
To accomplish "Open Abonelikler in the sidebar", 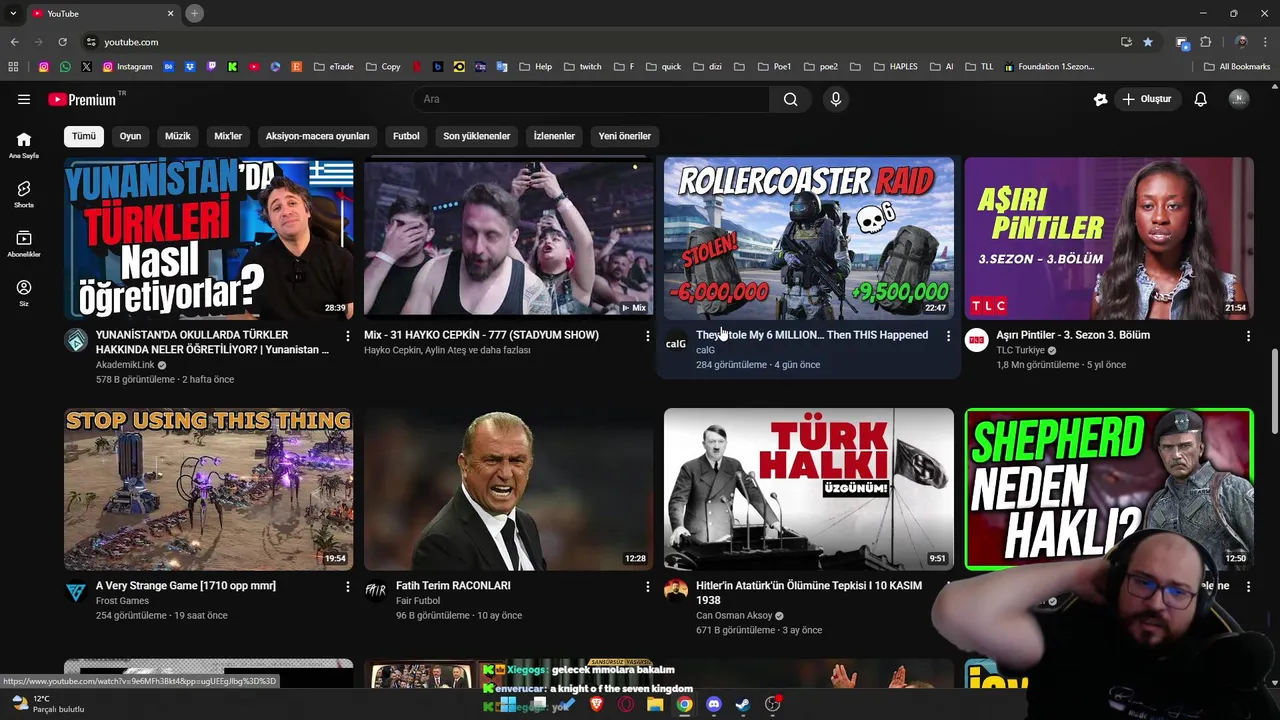I will pyautogui.click(x=24, y=244).
